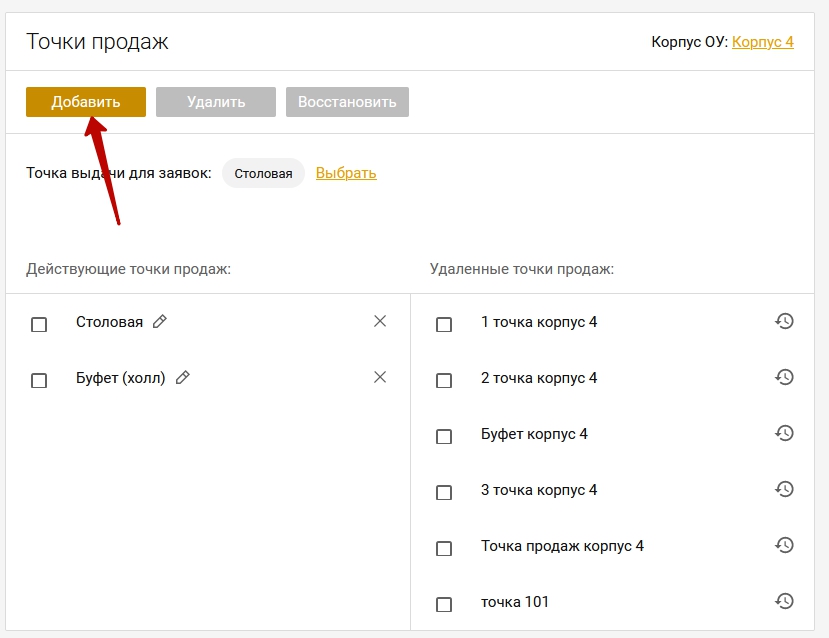Screen dimensions: 829x638
Task: Tick the Буфет корпус 4 checkbox
Action: 444,436
